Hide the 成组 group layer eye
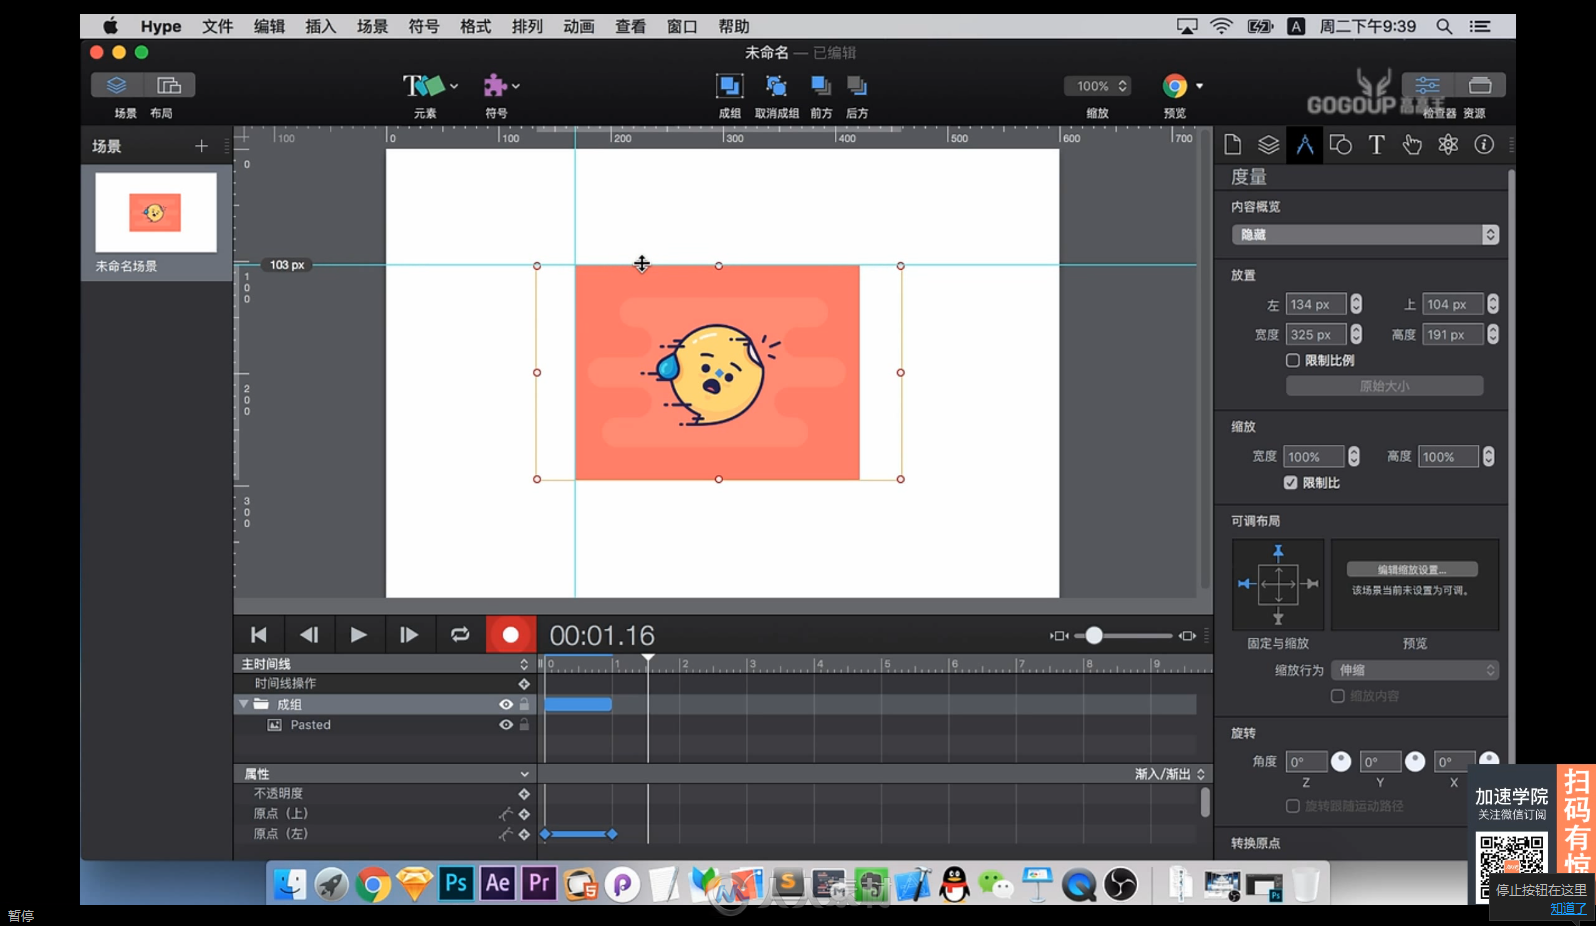 tap(506, 705)
